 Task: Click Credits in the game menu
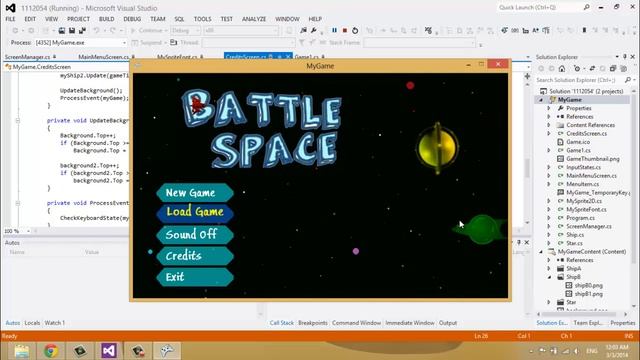click(x=195, y=256)
